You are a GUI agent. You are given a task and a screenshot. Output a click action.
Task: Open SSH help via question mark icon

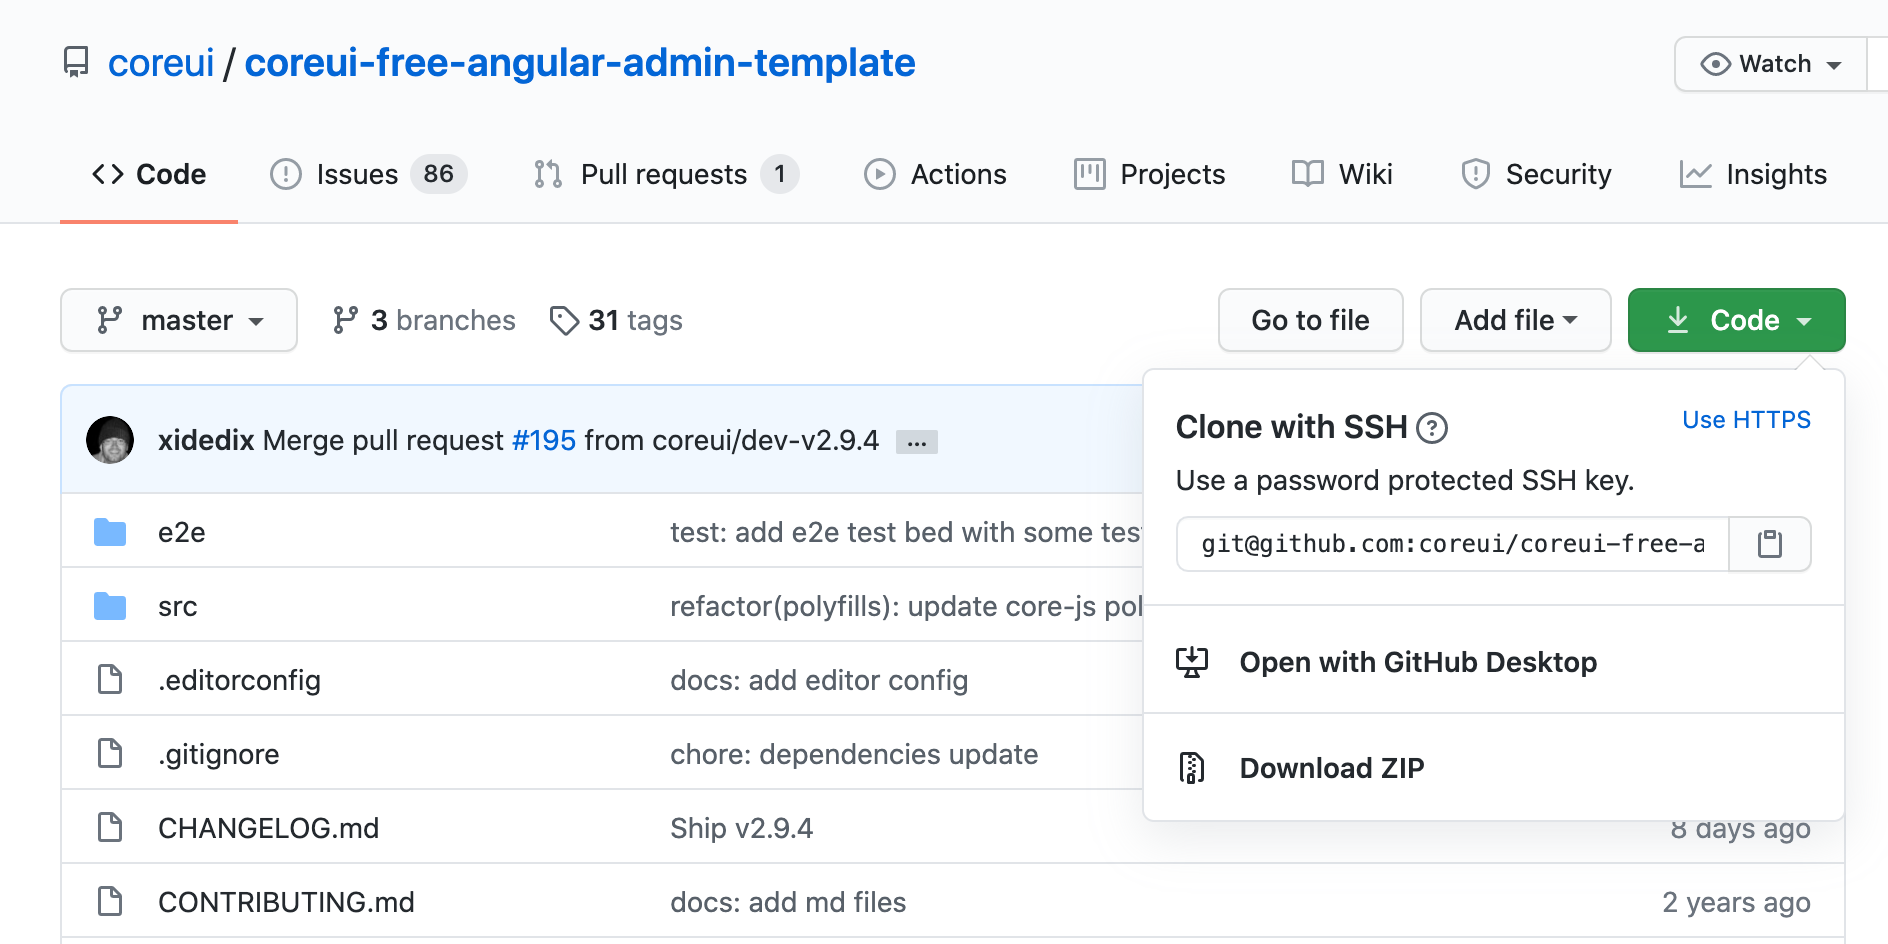(1434, 427)
